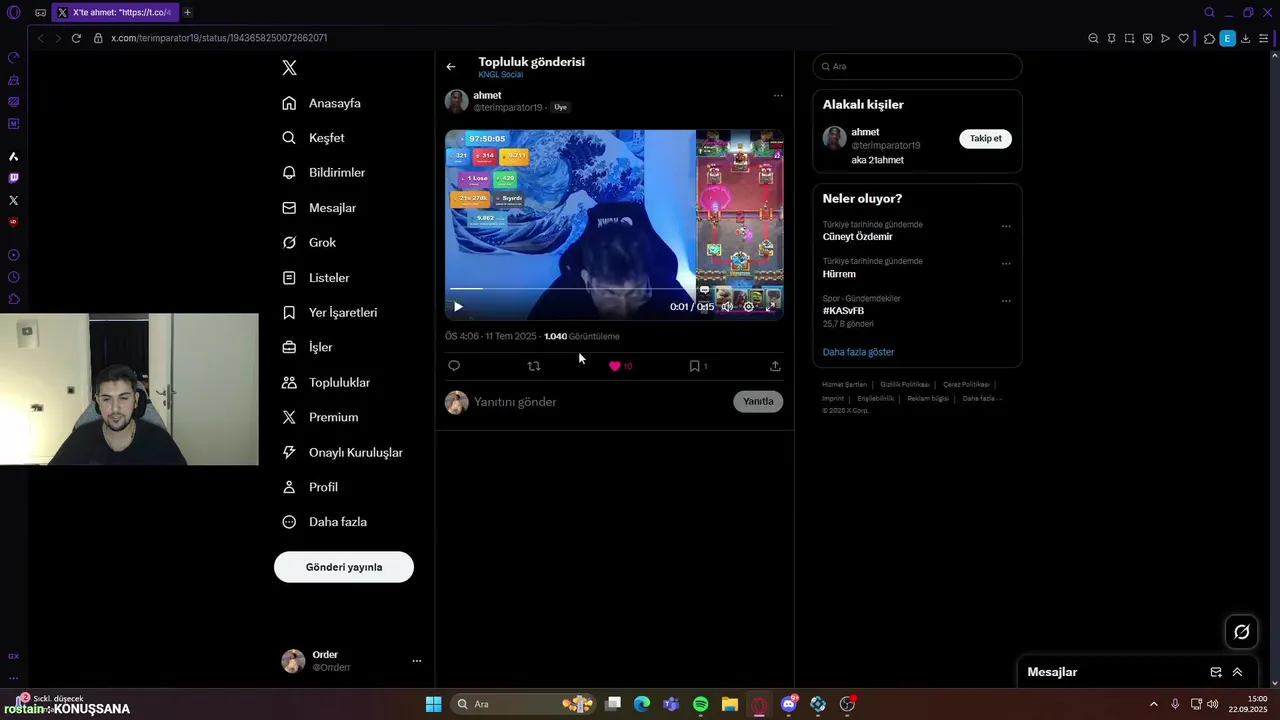1280x720 pixels.
Task: Click the reply comment icon
Action: point(454,366)
